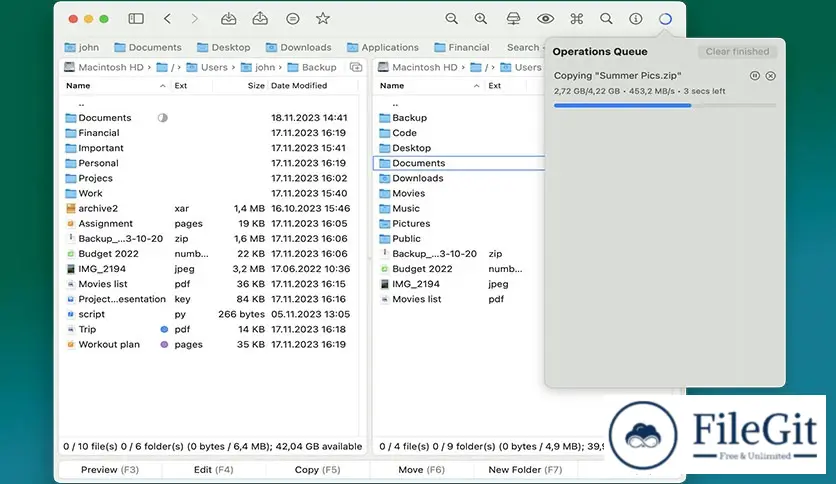Select the Assignment pages file
Screen dimensions: 836x484
click(x=208, y=223)
